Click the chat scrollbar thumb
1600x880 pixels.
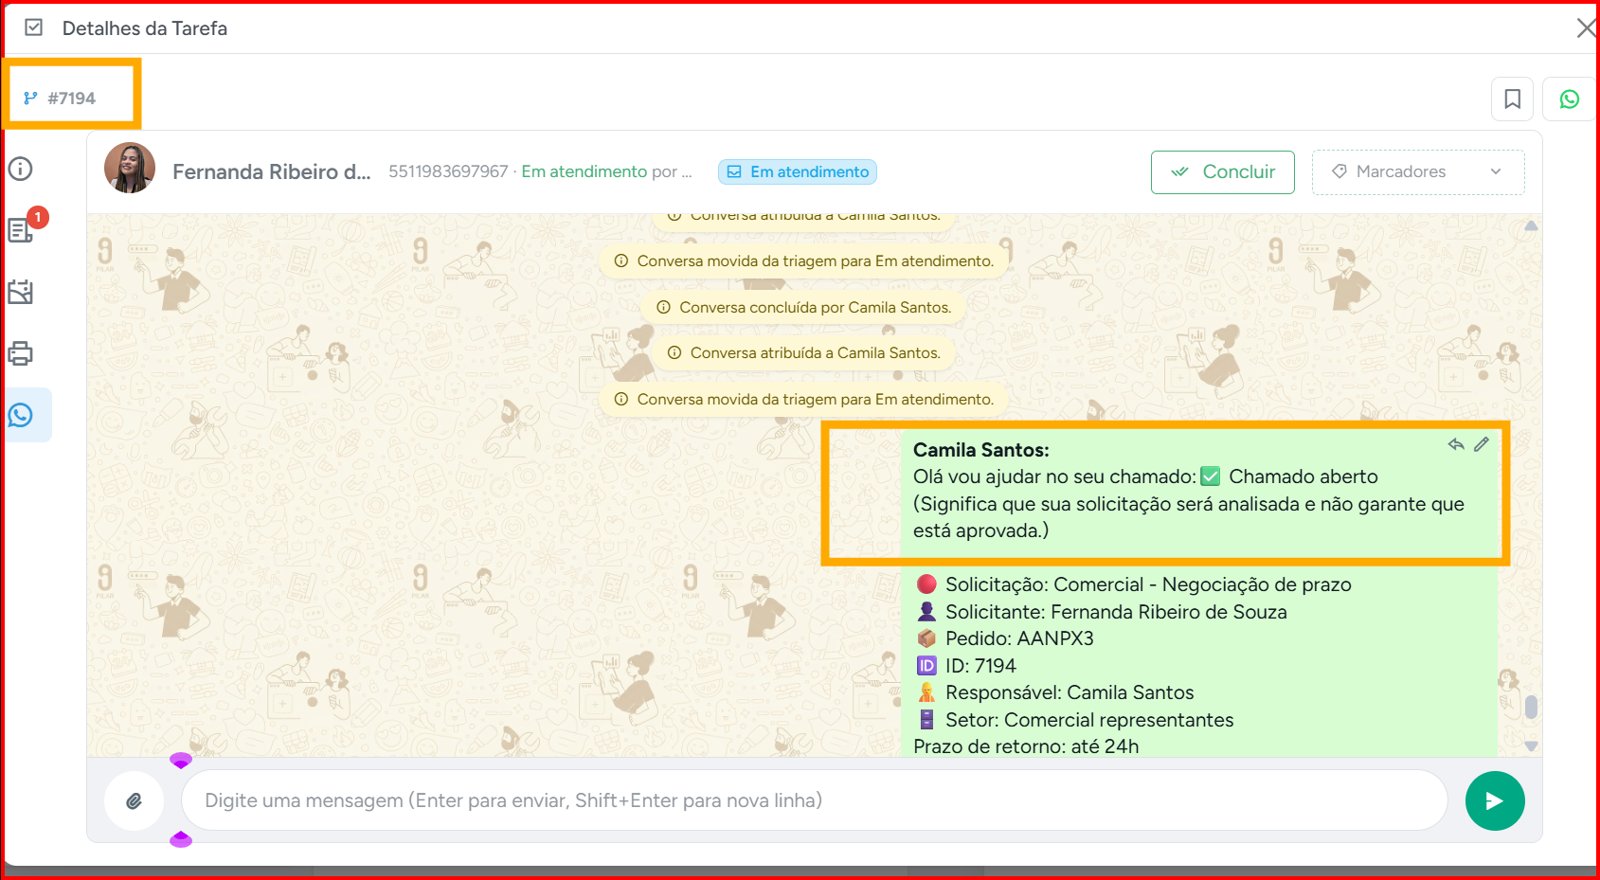pos(1530,706)
